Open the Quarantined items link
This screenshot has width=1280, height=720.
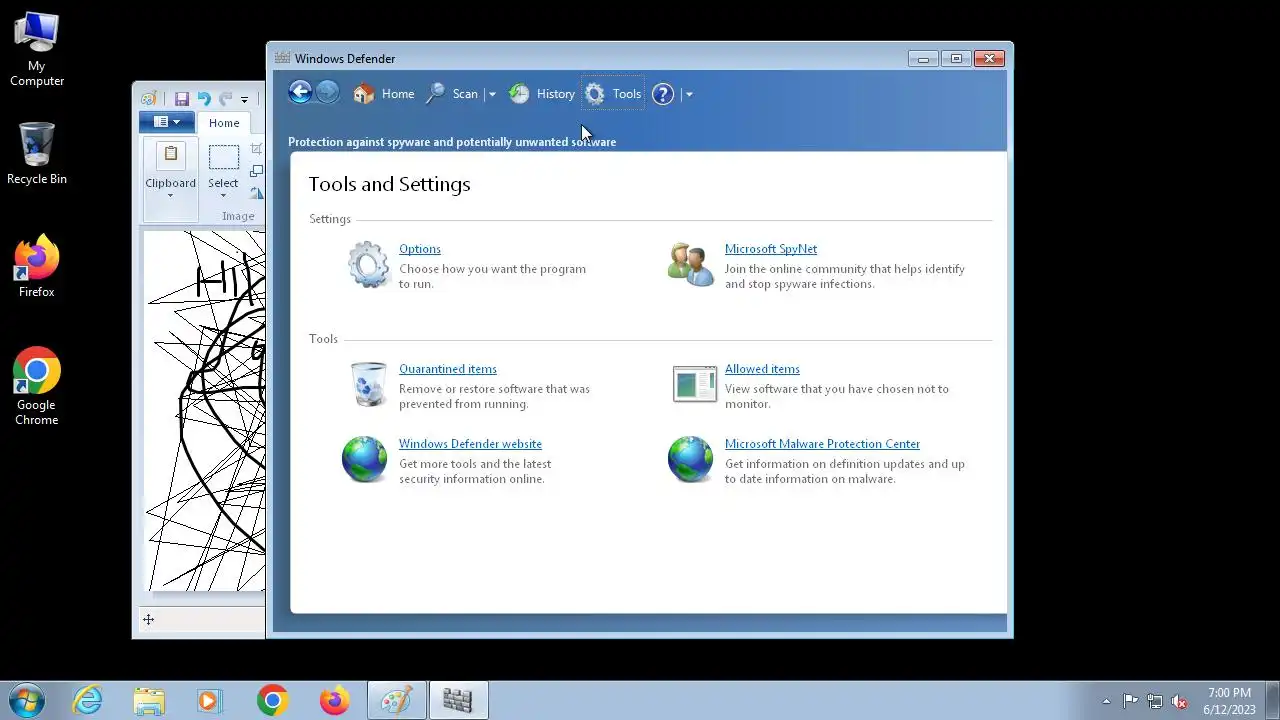[448, 369]
